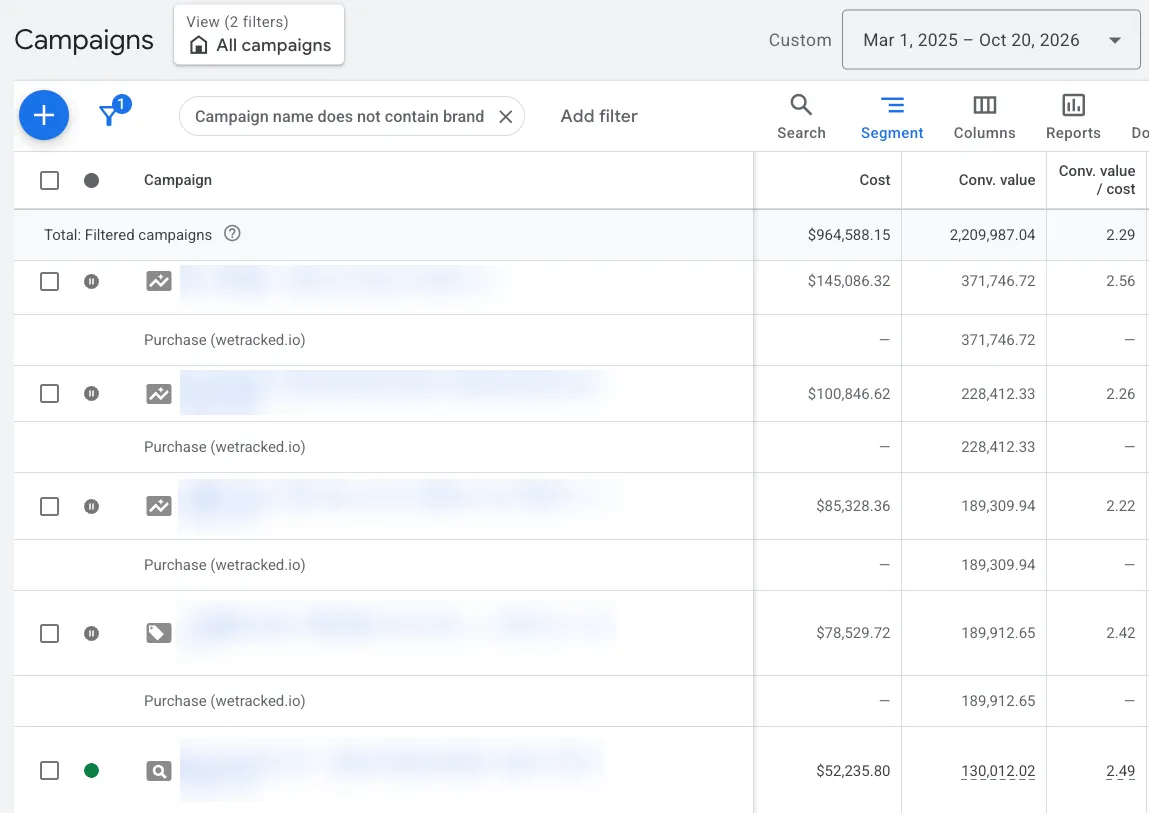Click campaign type icon in $85,328.36 row
Viewport: 1149px width, 813px height.
159,506
